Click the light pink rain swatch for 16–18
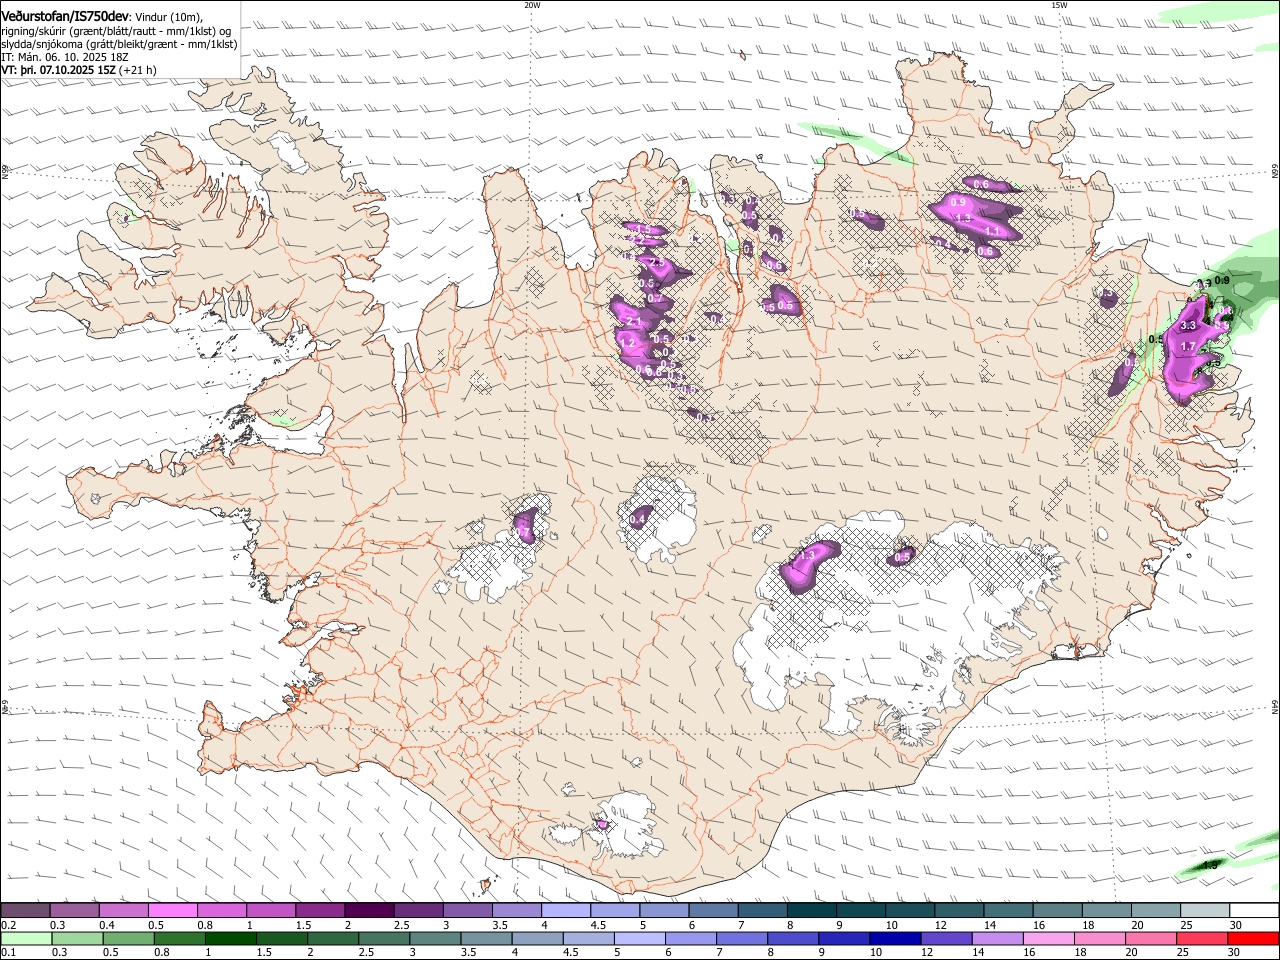Image resolution: width=1280 pixels, height=960 pixels. [x=1048, y=938]
